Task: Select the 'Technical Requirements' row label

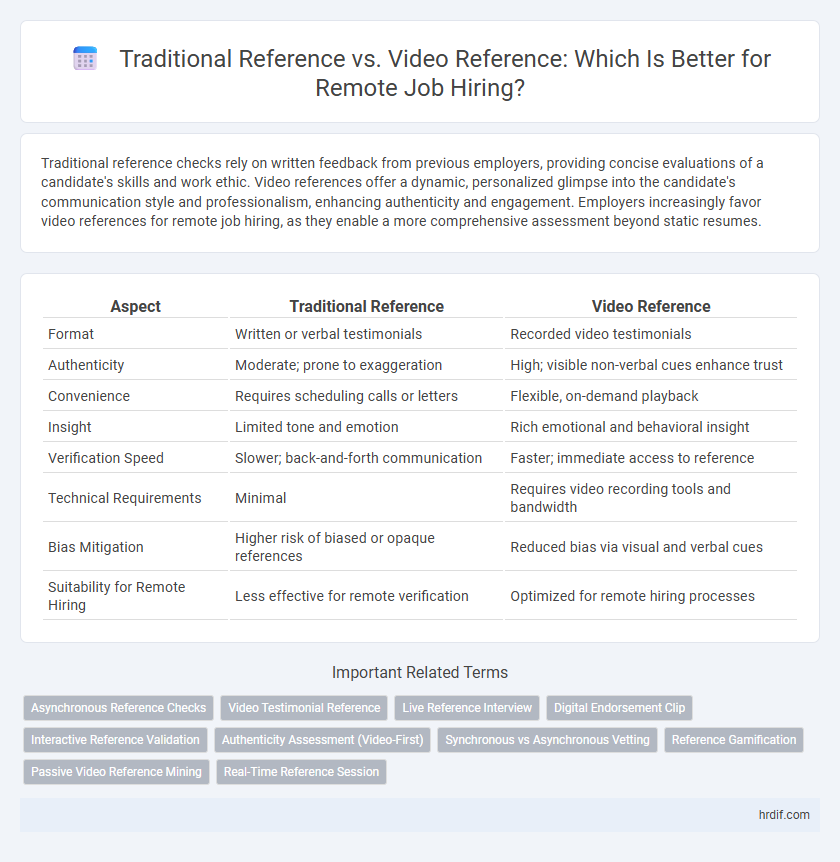Action: coord(124,498)
